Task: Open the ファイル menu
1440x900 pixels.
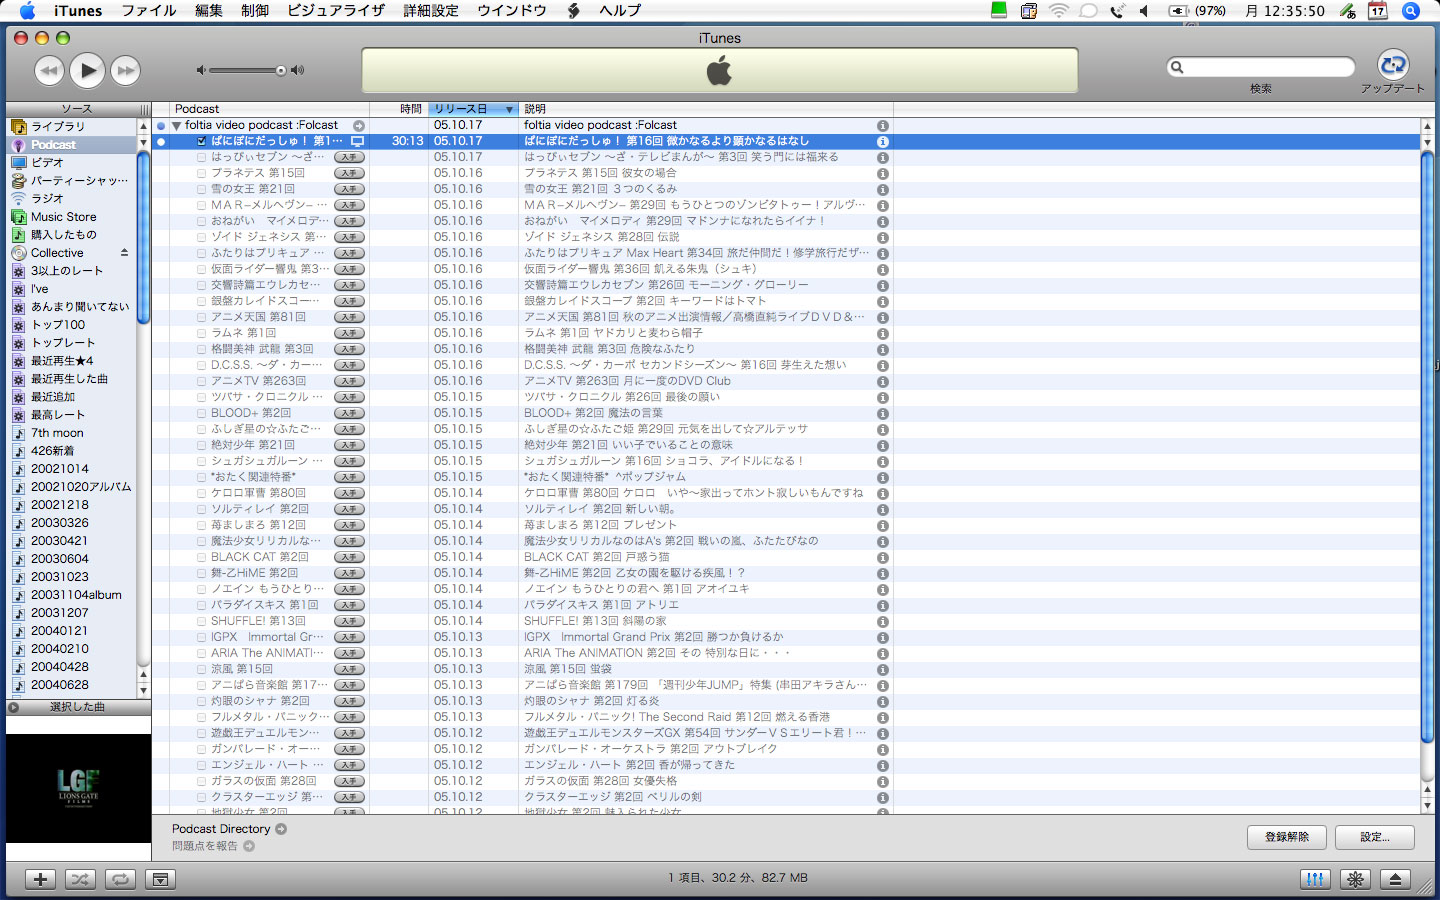Action: coord(149,11)
